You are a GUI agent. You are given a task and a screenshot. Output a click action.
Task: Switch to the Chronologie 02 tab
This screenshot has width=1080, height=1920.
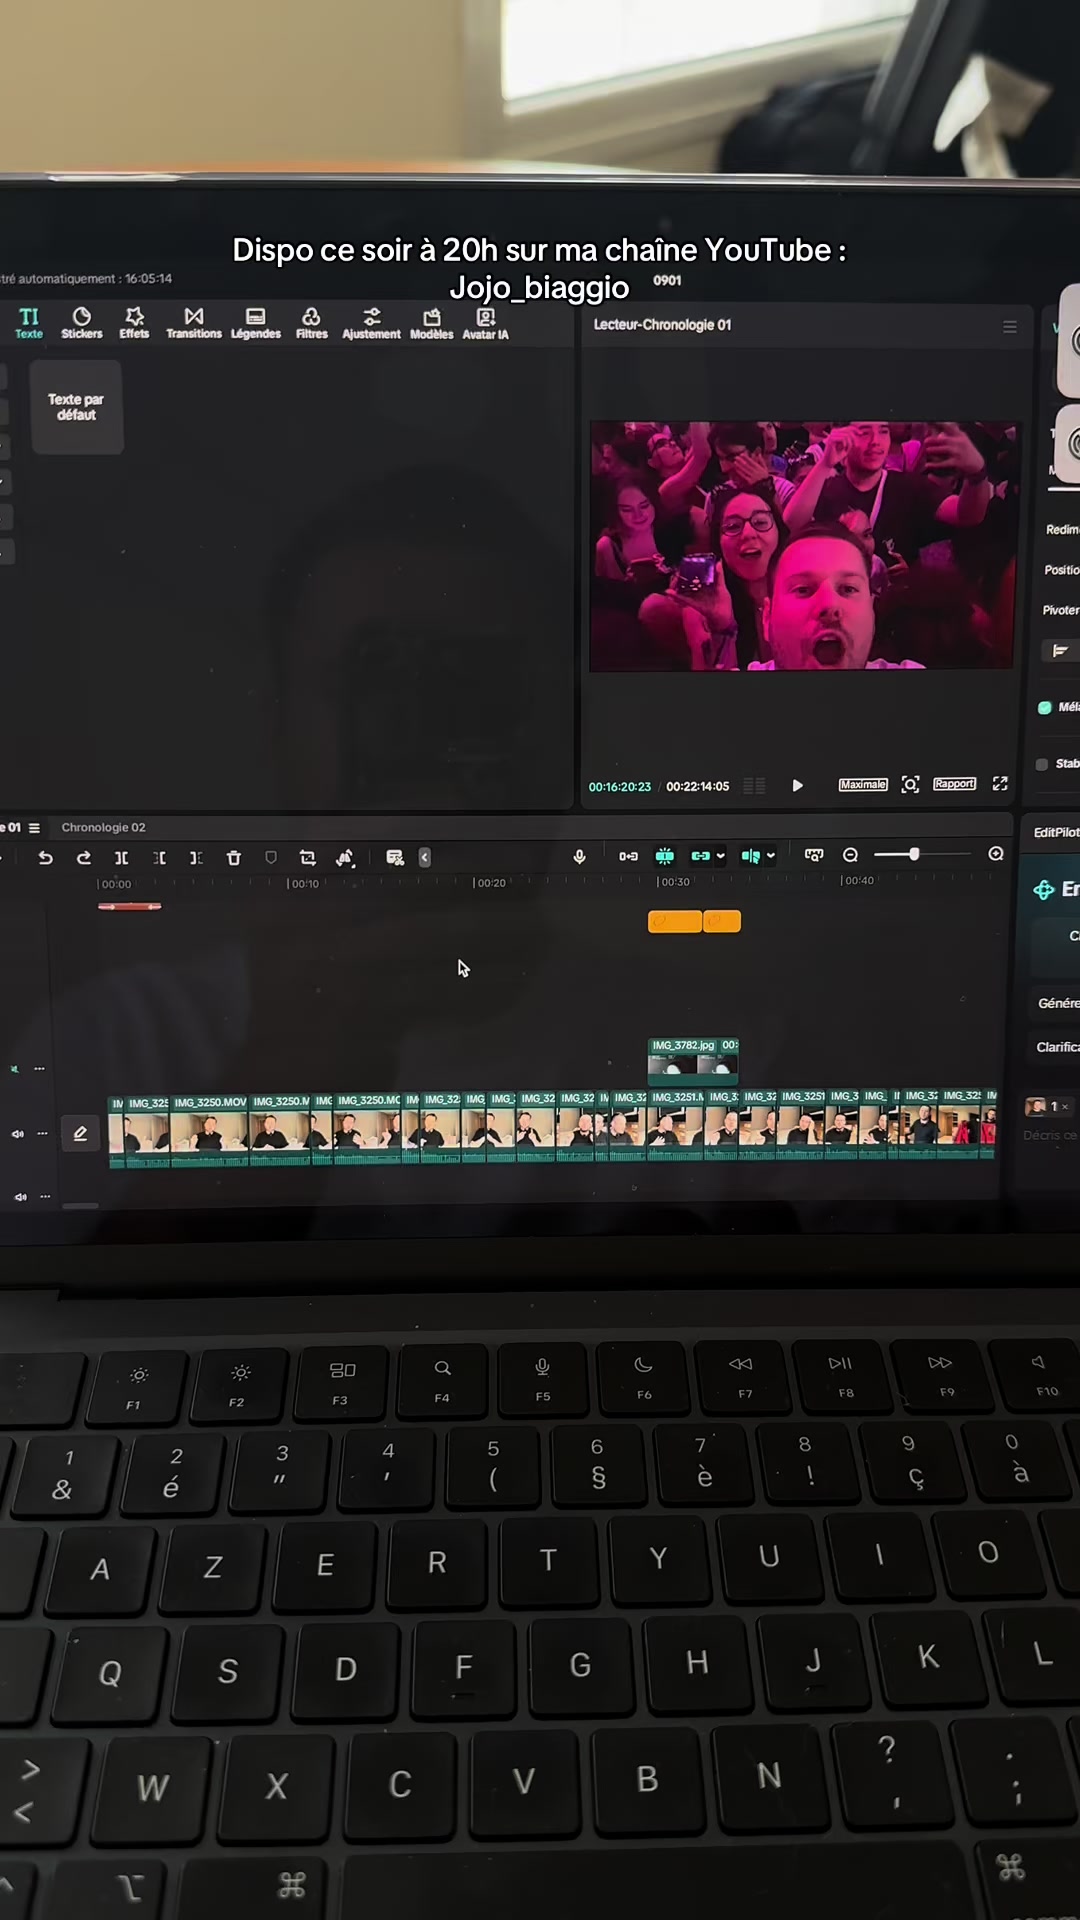pos(103,827)
